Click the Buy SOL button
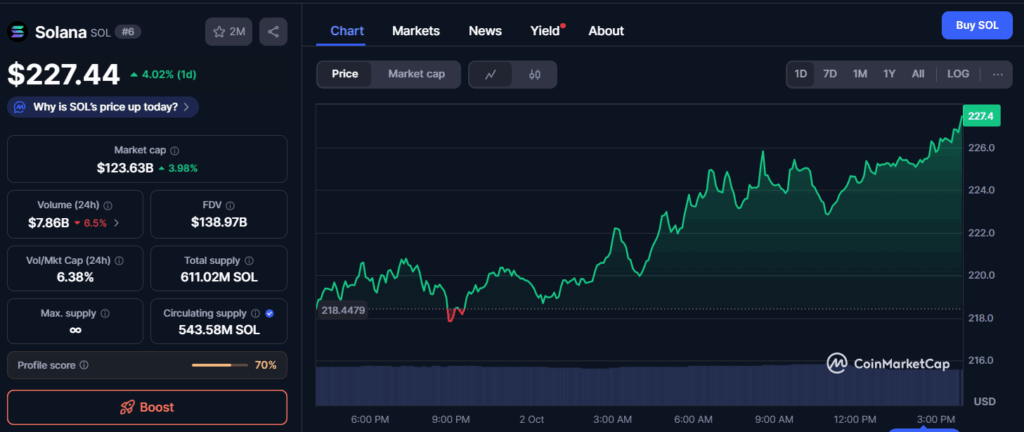The width and height of the screenshot is (1024, 432). [x=977, y=25]
